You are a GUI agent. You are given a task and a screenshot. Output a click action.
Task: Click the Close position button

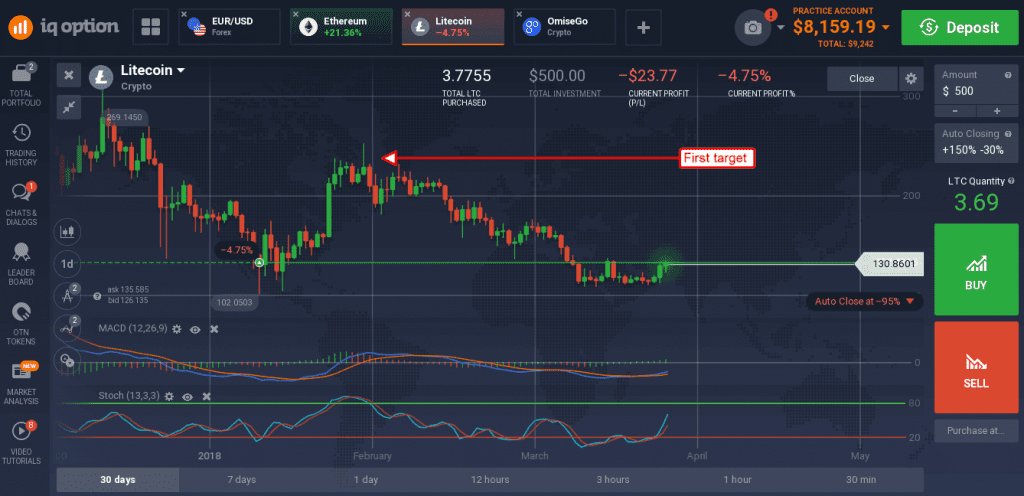(861, 79)
